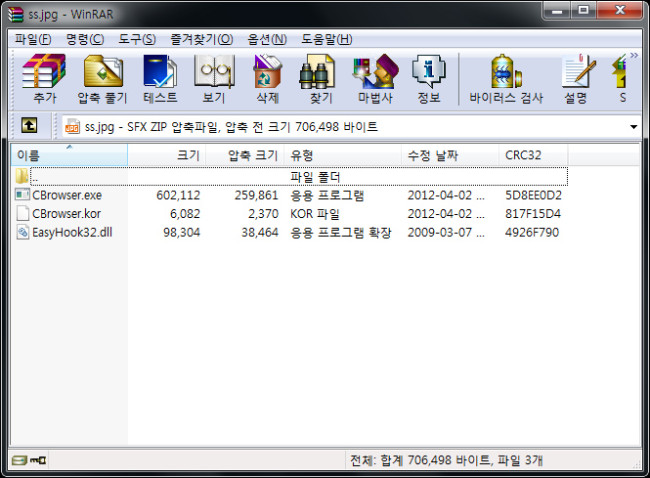Expand the archive path dropdown arrow
Viewport: 650px width, 478px height.
pos(633,128)
